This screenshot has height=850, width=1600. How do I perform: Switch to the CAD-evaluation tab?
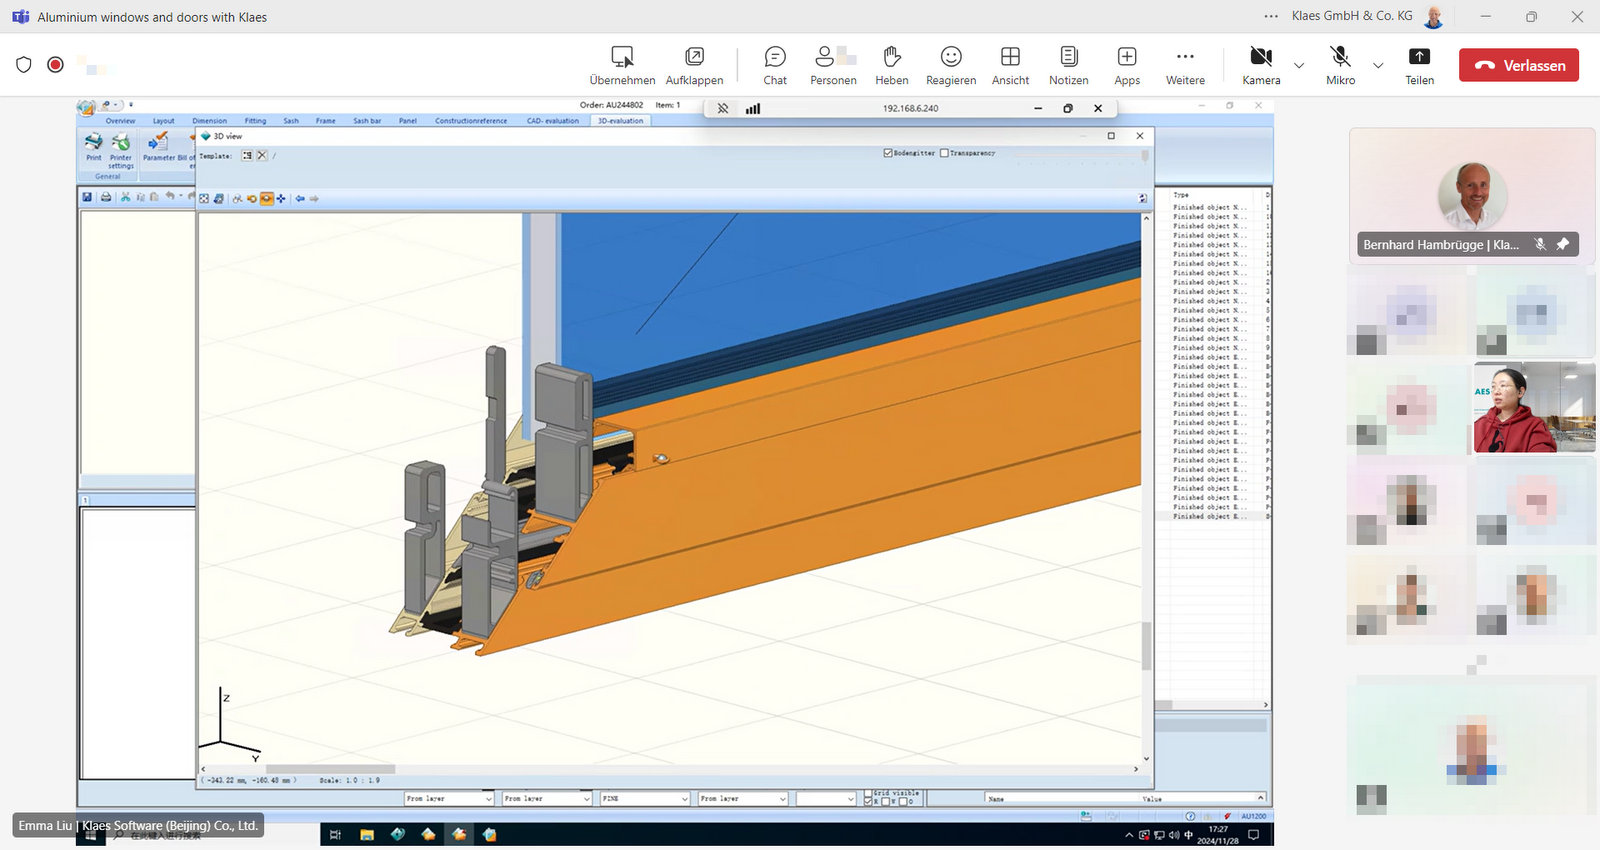coord(552,121)
